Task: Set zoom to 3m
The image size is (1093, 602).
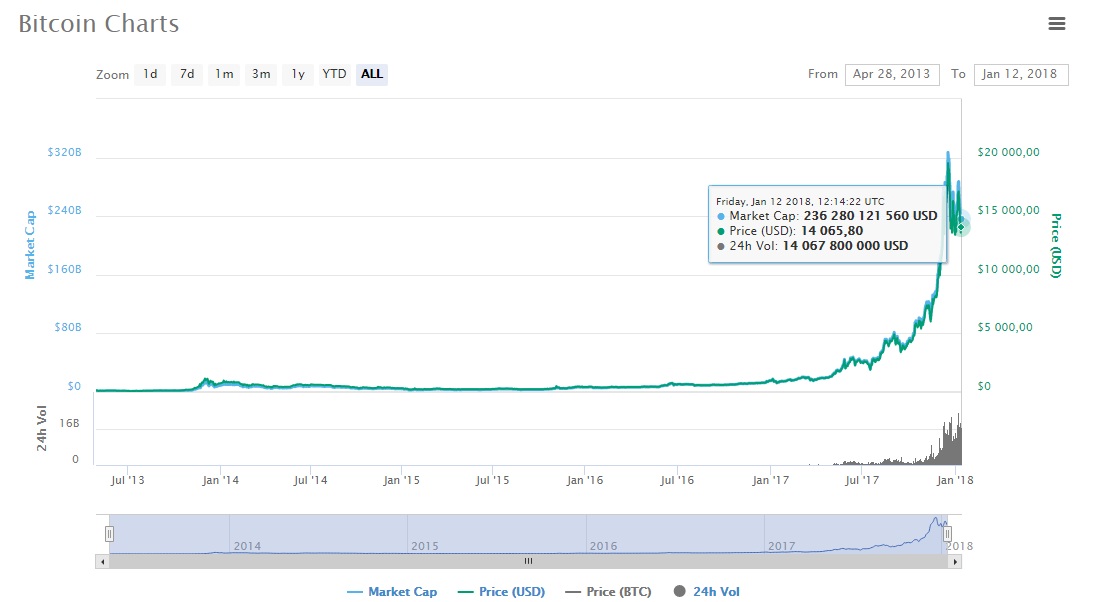Action: (x=261, y=74)
